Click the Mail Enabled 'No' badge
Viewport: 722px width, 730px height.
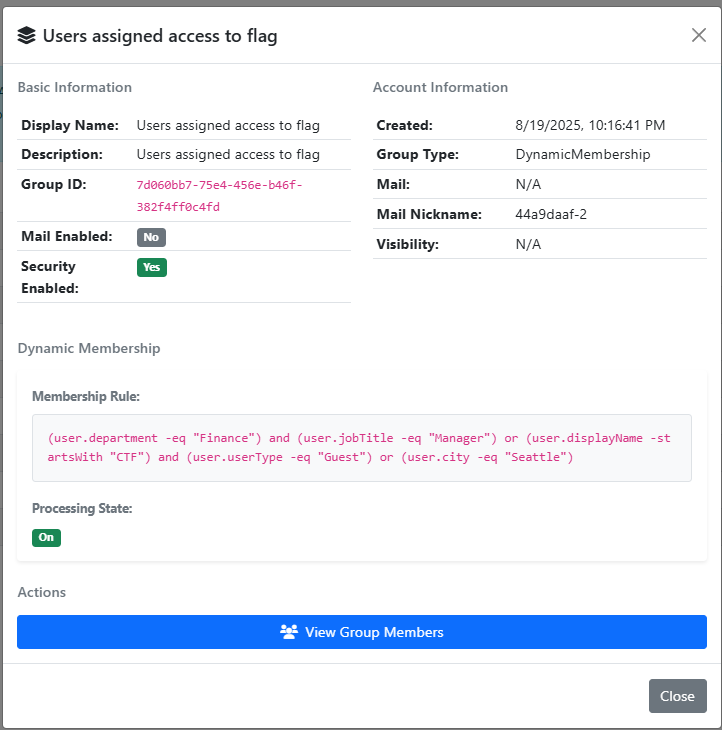(151, 237)
